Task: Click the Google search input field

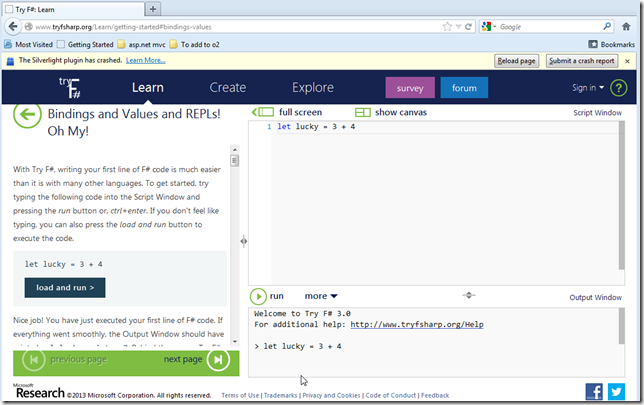Action: point(549,27)
